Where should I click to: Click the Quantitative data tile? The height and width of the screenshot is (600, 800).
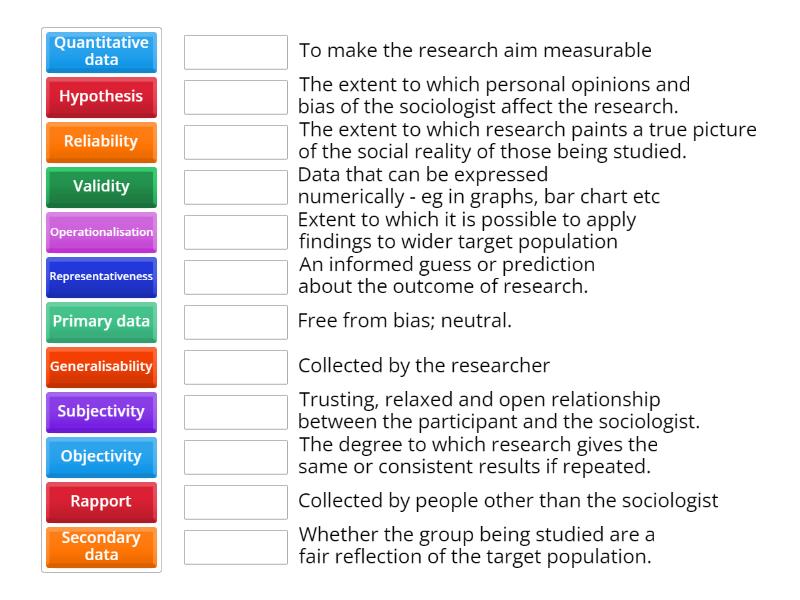coord(101,52)
